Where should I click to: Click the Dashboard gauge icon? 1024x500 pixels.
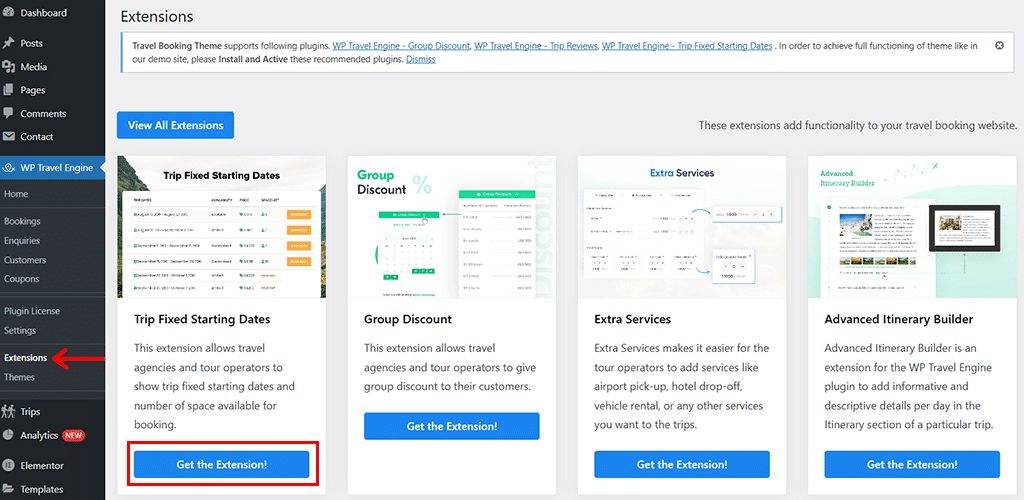point(8,12)
